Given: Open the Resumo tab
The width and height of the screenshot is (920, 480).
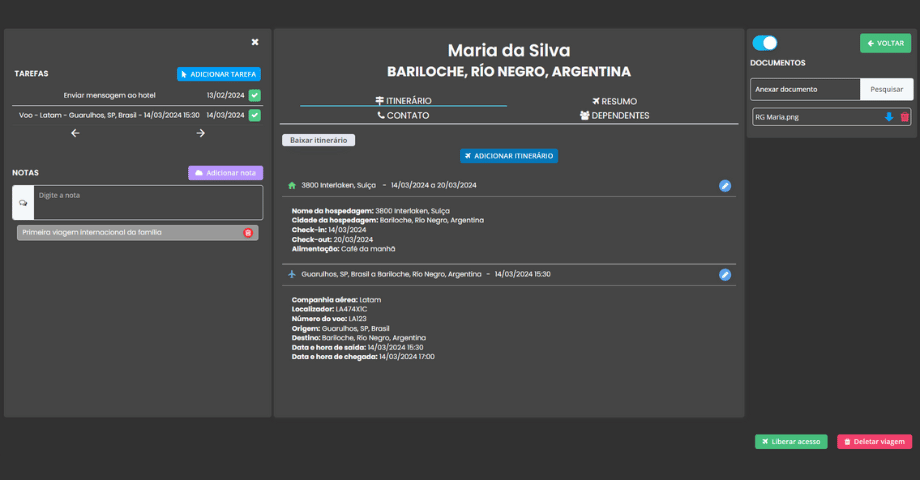Looking at the screenshot, I should coord(614,101).
